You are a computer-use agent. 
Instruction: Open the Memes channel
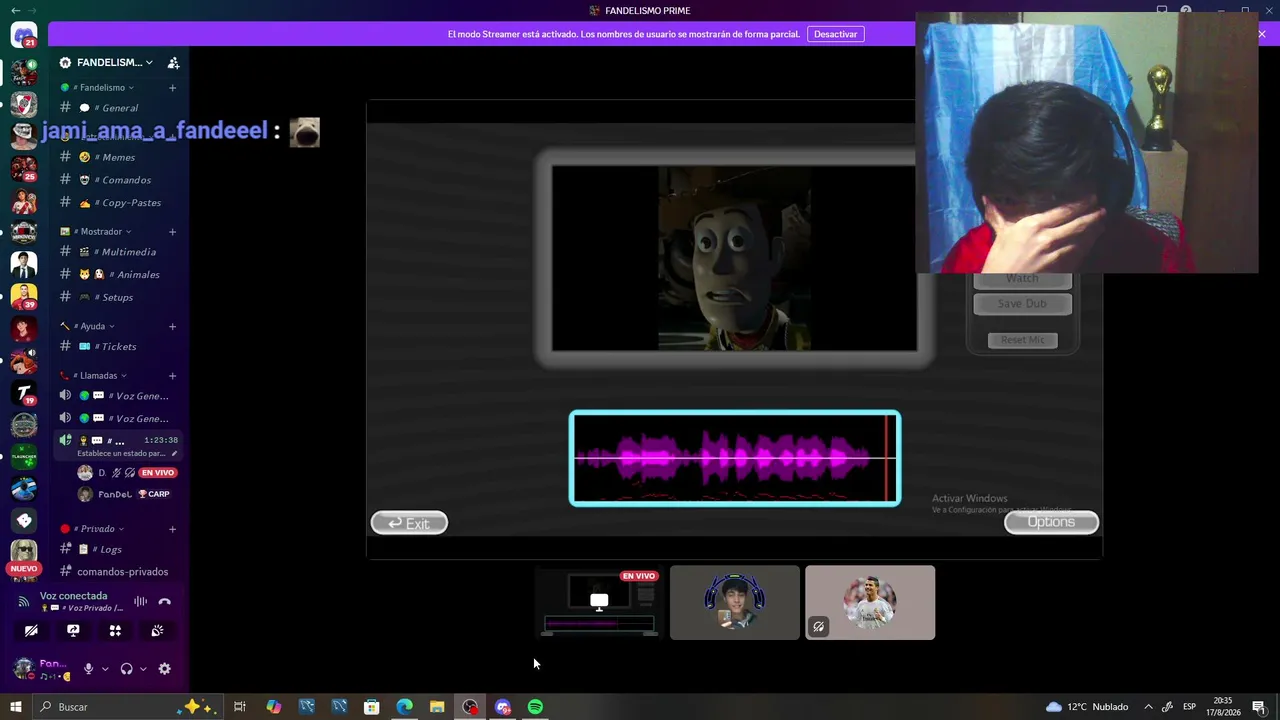tap(118, 157)
